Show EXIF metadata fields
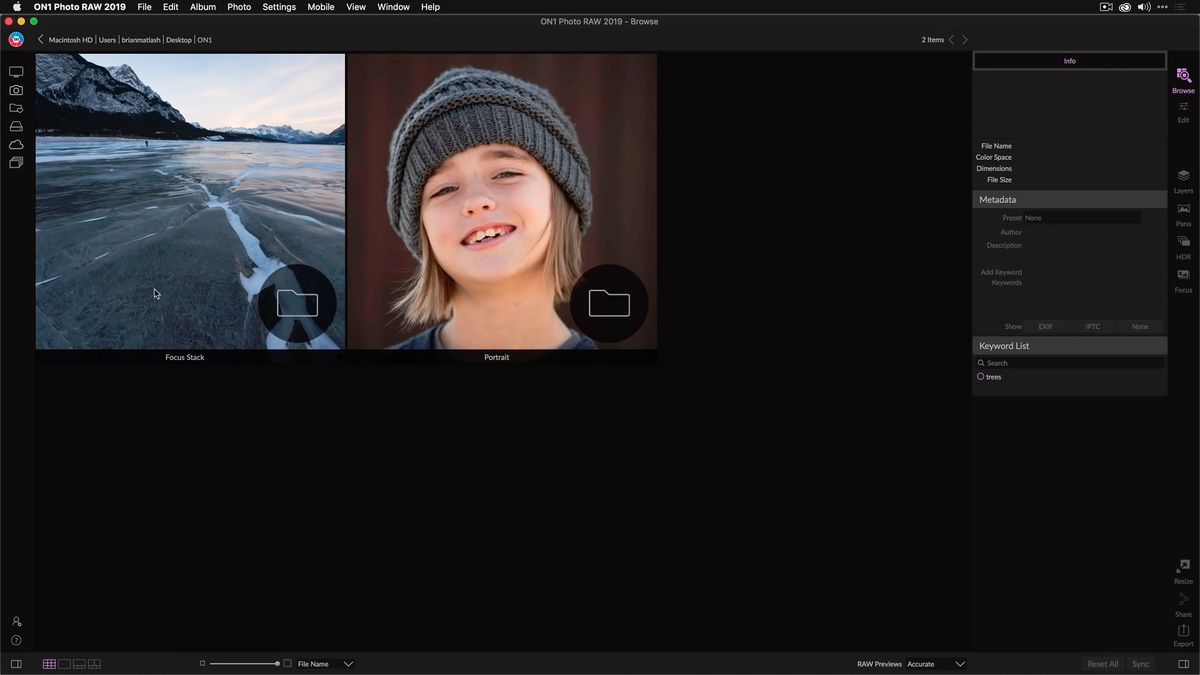 (1045, 326)
